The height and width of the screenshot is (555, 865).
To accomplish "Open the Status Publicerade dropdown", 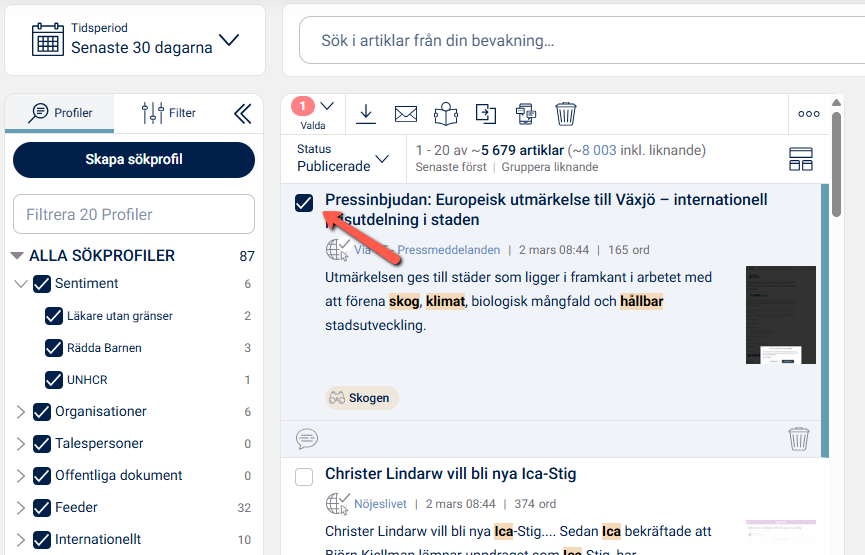I will point(343,158).
